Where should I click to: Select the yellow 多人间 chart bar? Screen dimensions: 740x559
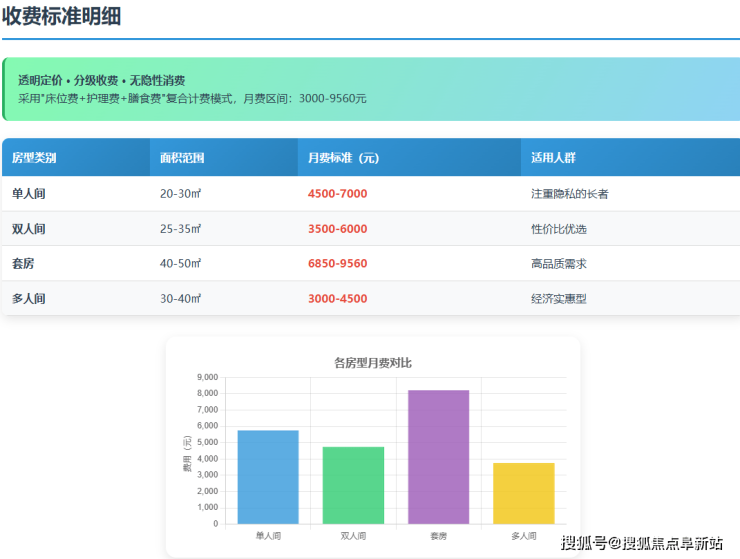click(523, 493)
